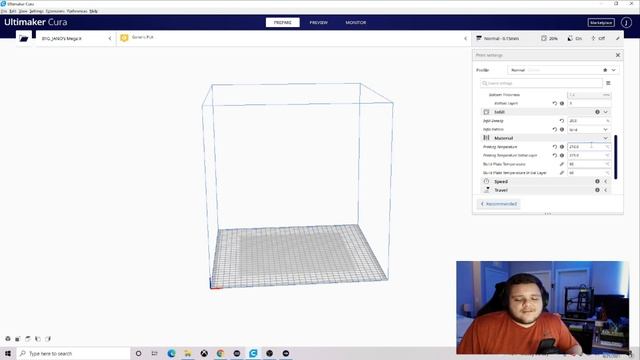Screen dimensions: 640x360
Task: Click the Material section icon
Action: click(x=486, y=138)
